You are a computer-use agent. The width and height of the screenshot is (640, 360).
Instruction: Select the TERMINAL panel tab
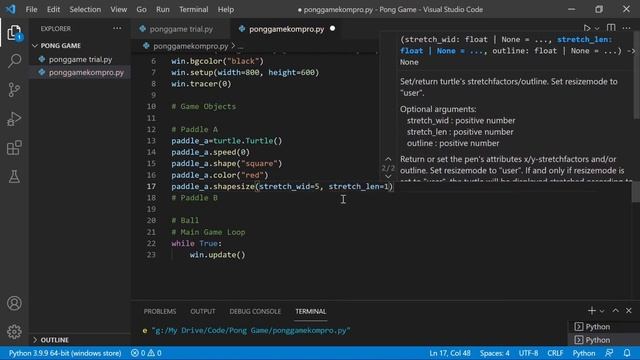click(311, 311)
